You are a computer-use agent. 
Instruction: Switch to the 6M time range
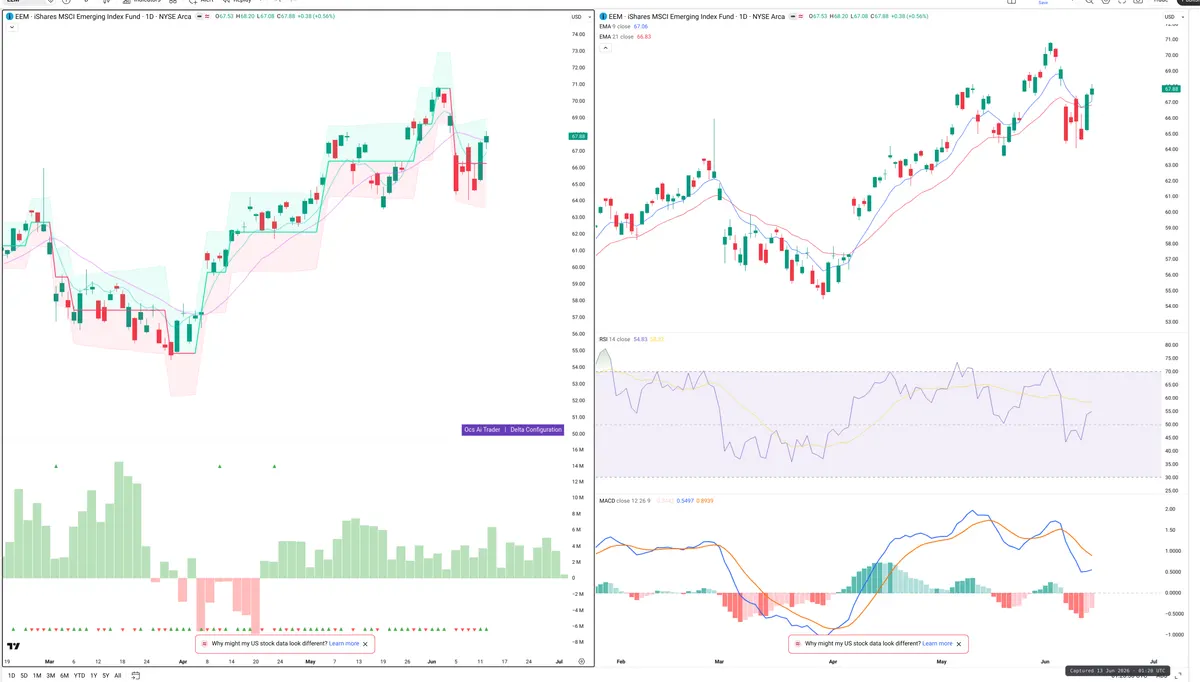(64, 676)
